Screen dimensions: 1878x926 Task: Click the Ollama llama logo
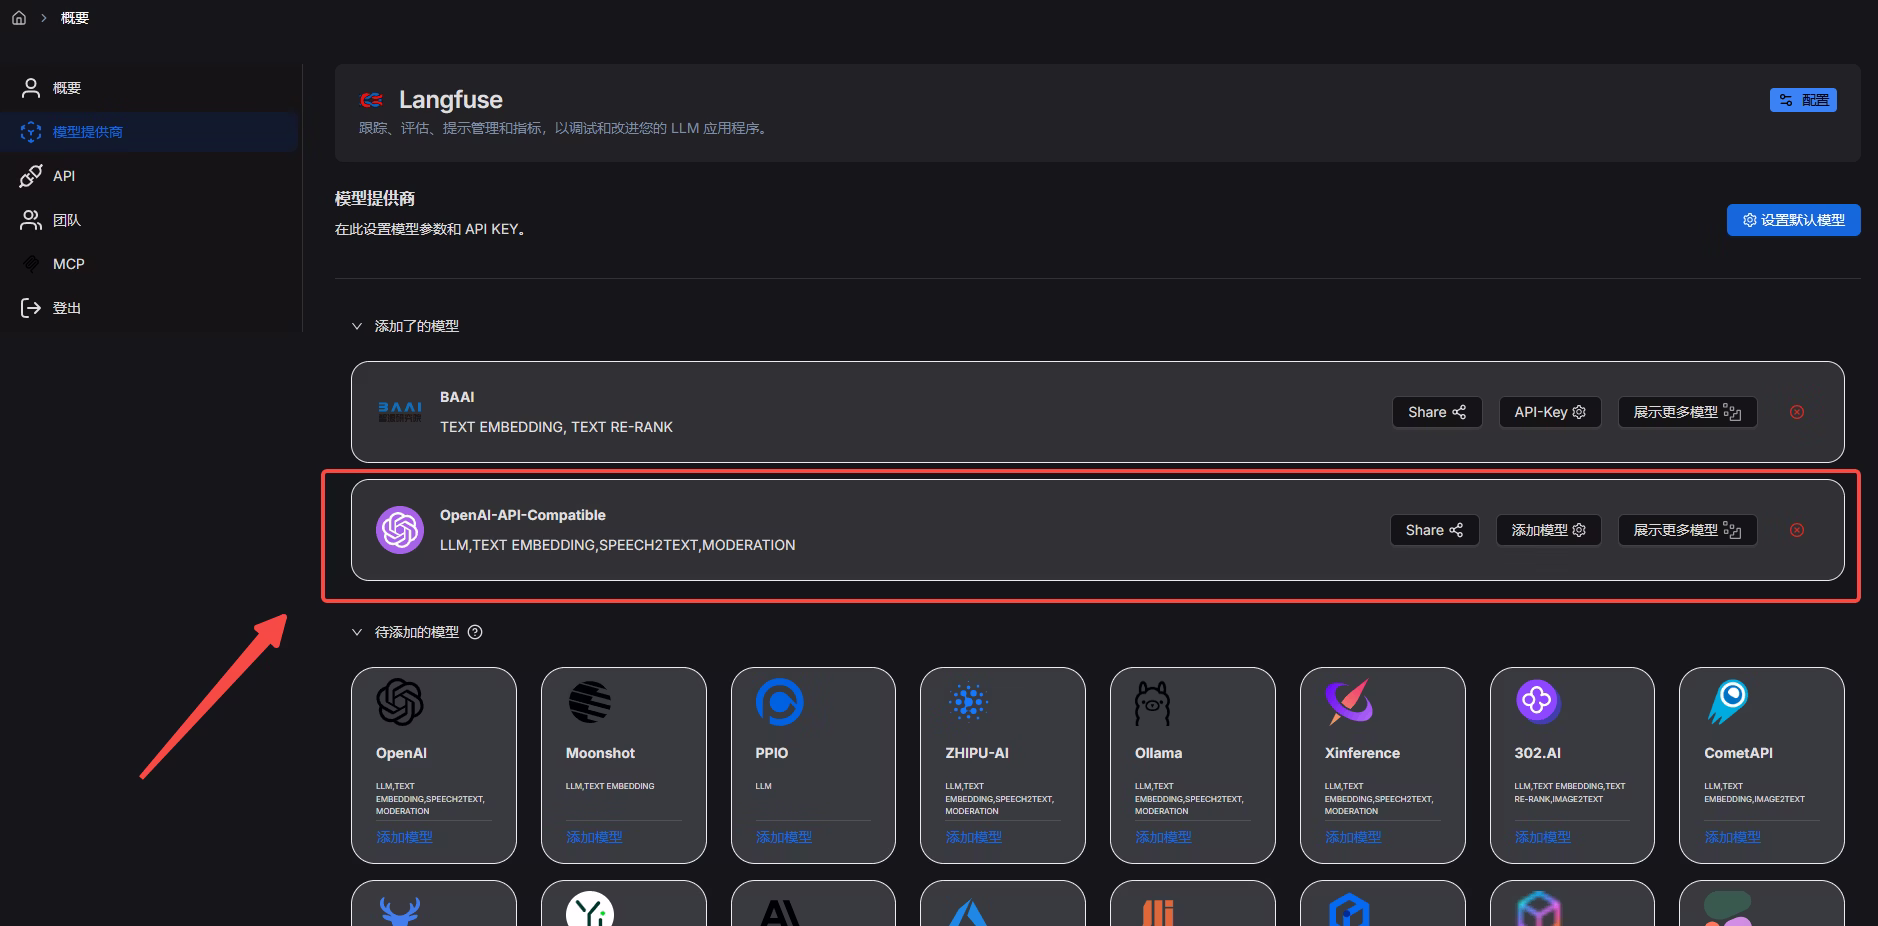coord(1152,702)
